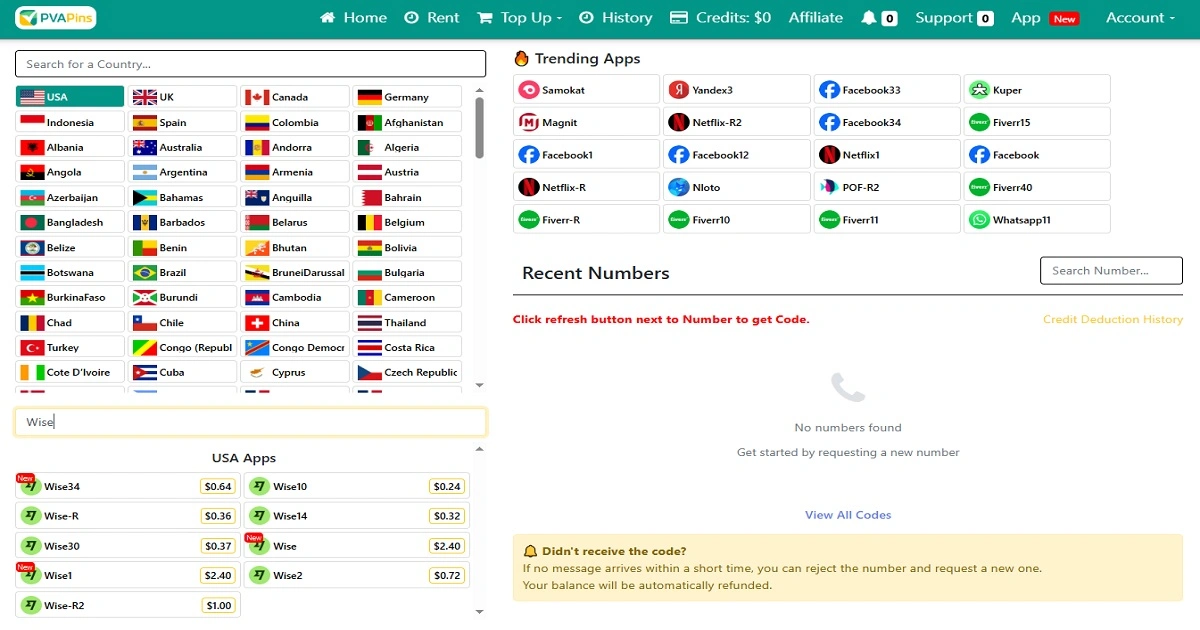Select Wise10 app at $0.24
1200x630 pixels.
pyautogui.click(x=357, y=486)
